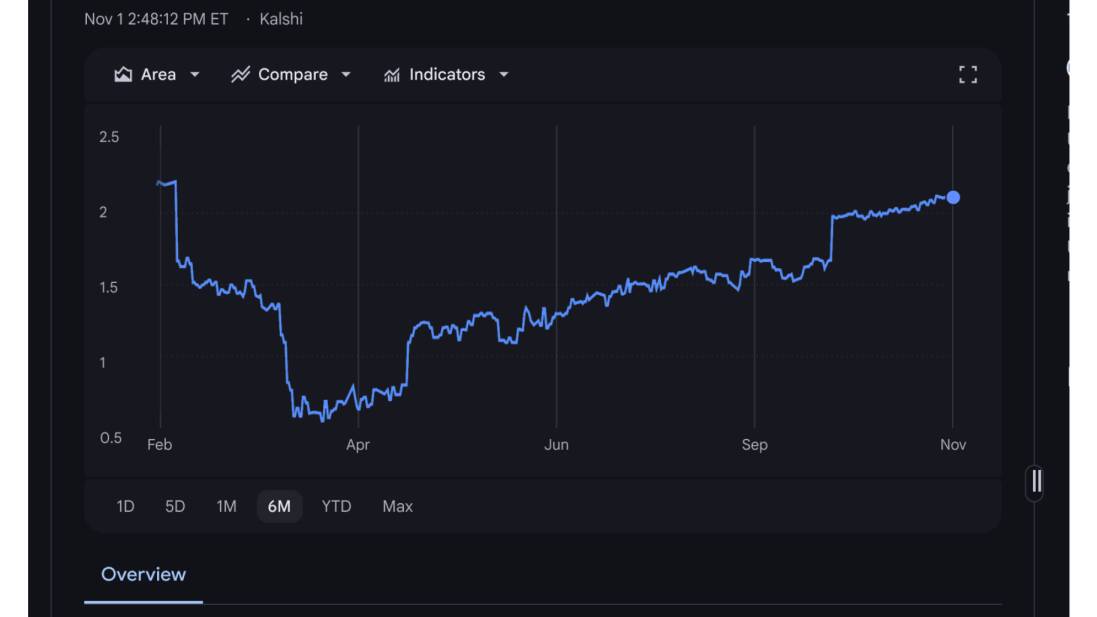
Task: Click the Compare chart lines icon
Action: tap(240, 75)
